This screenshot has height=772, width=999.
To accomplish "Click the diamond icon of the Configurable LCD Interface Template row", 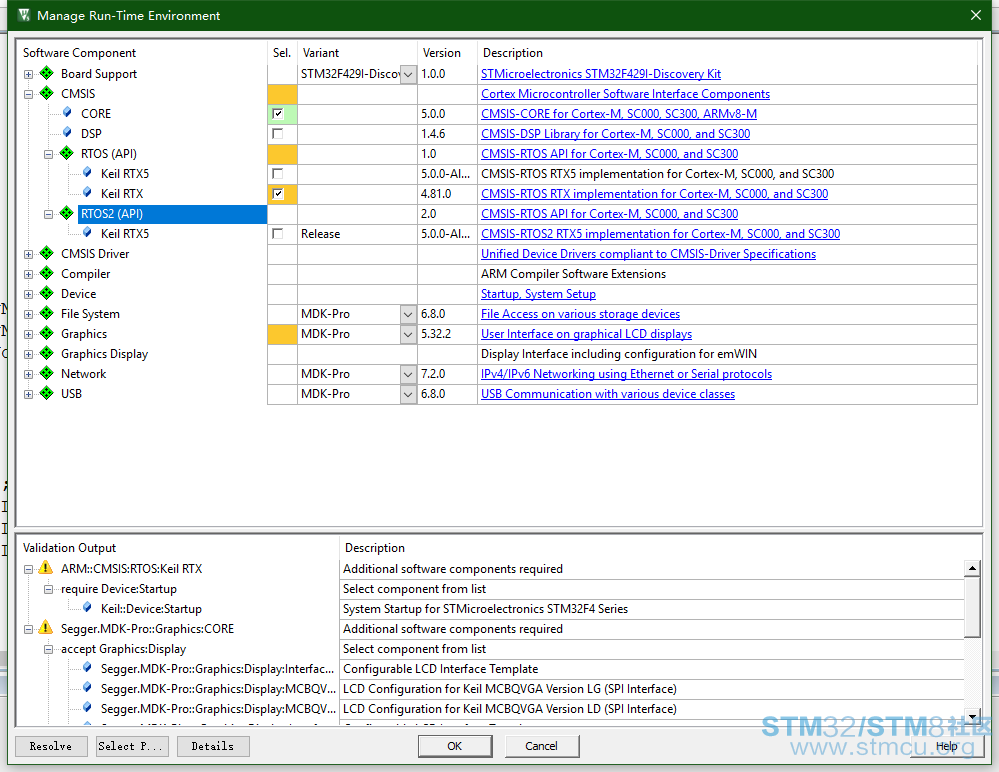I will click(x=87, y=668).
